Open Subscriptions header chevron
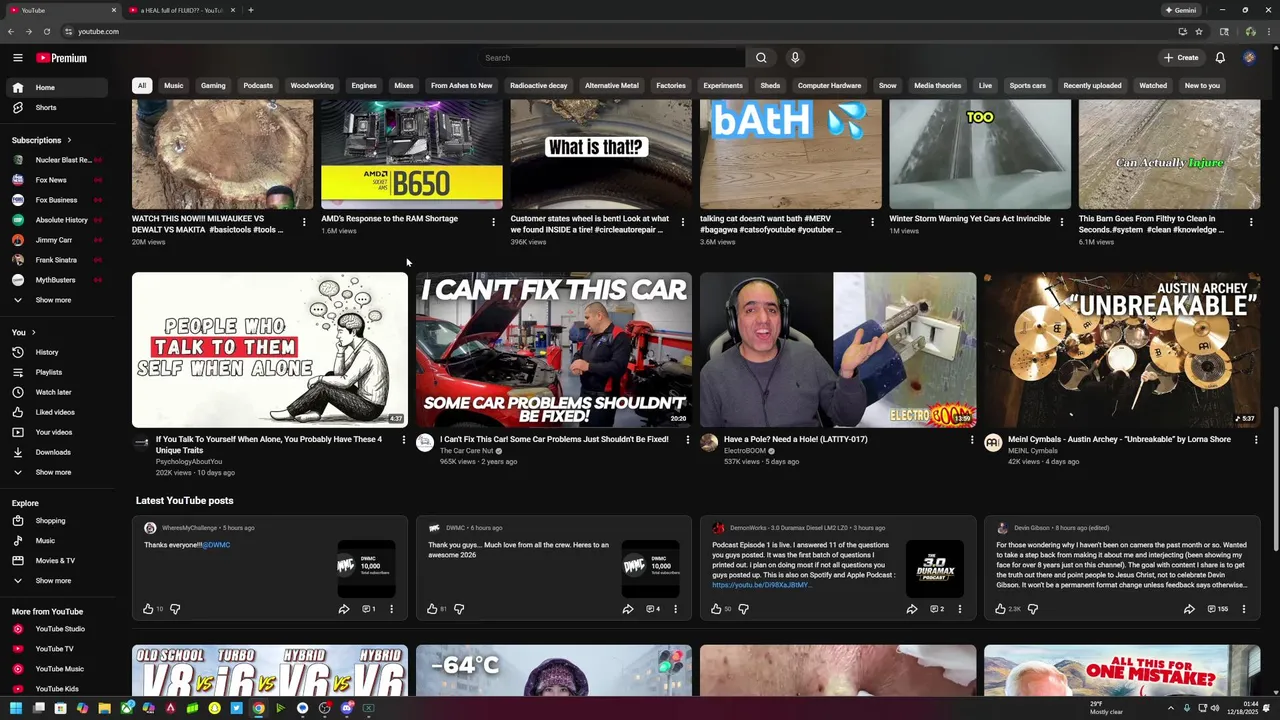The height and width of the screenshot is (720, 1280). [x=69, y=140]
